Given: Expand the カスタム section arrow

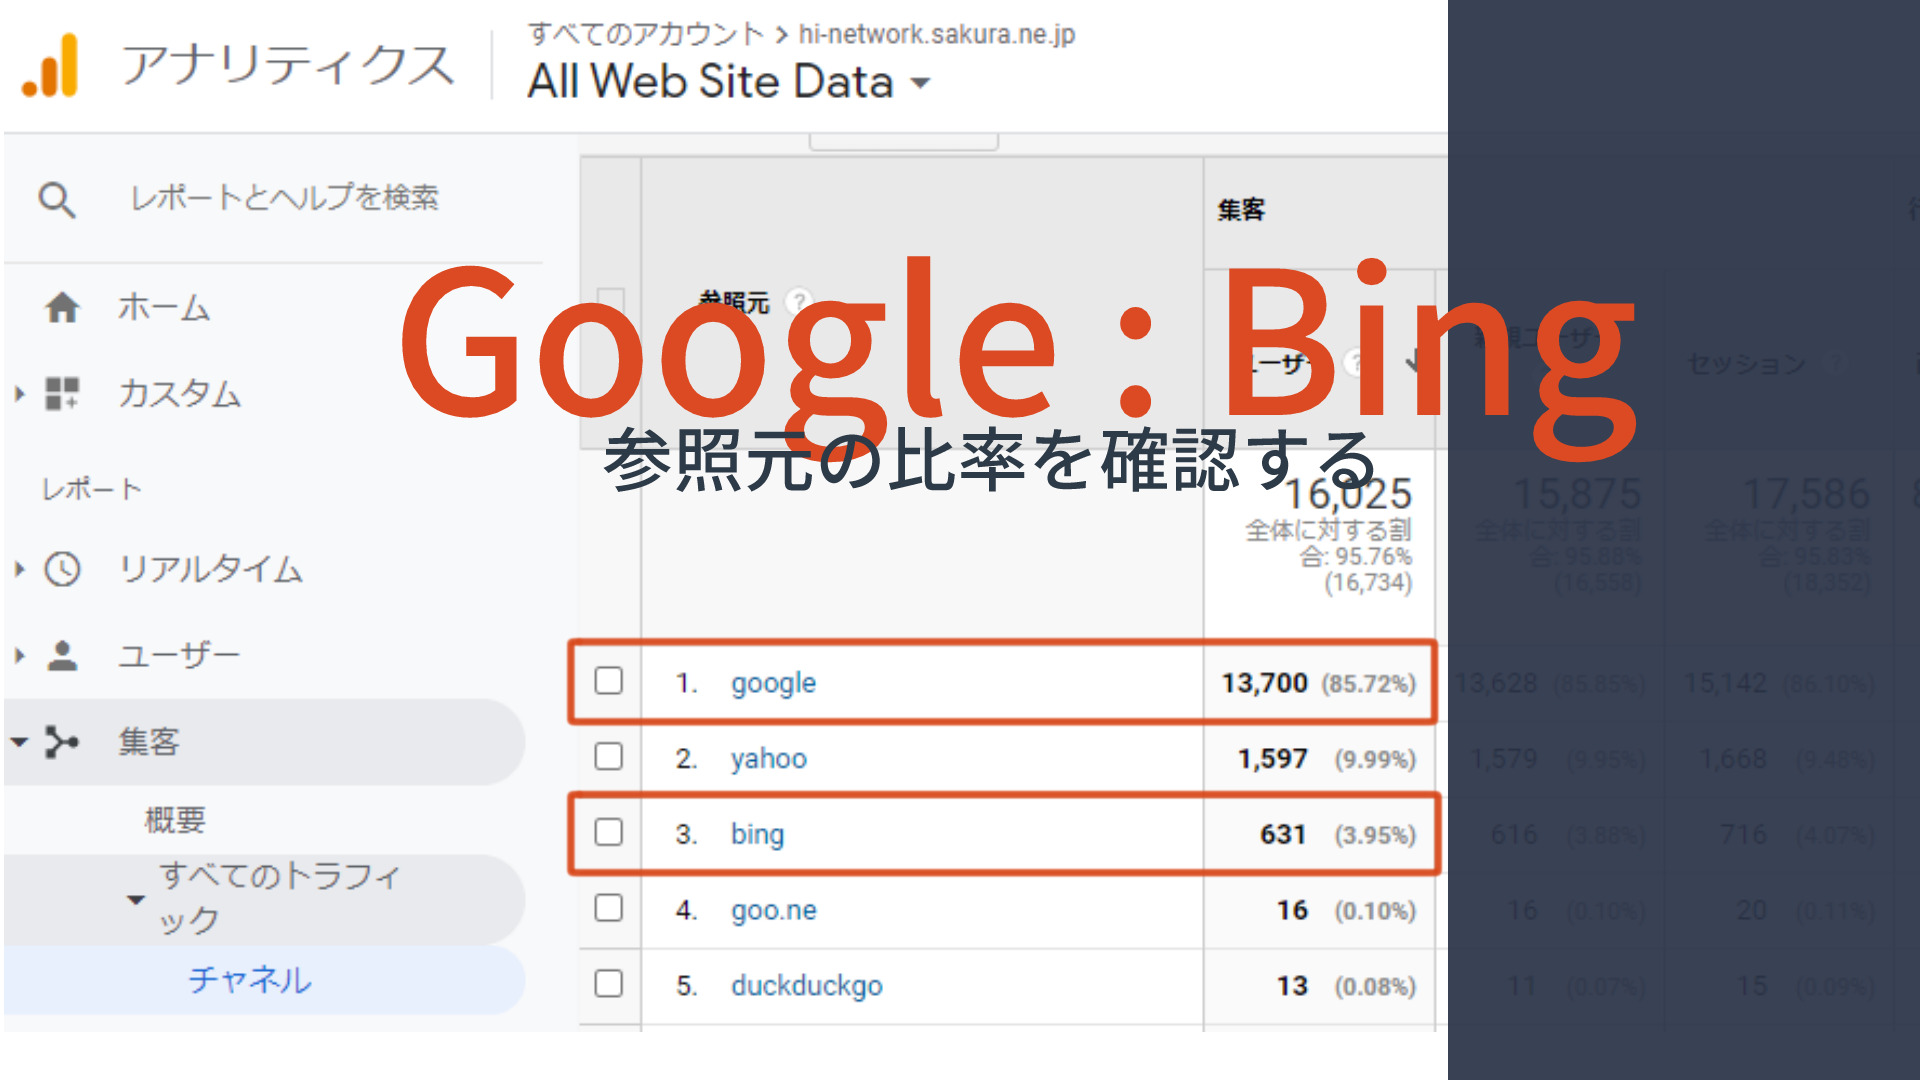Looking at the screenshot, I should coord(19,394).
